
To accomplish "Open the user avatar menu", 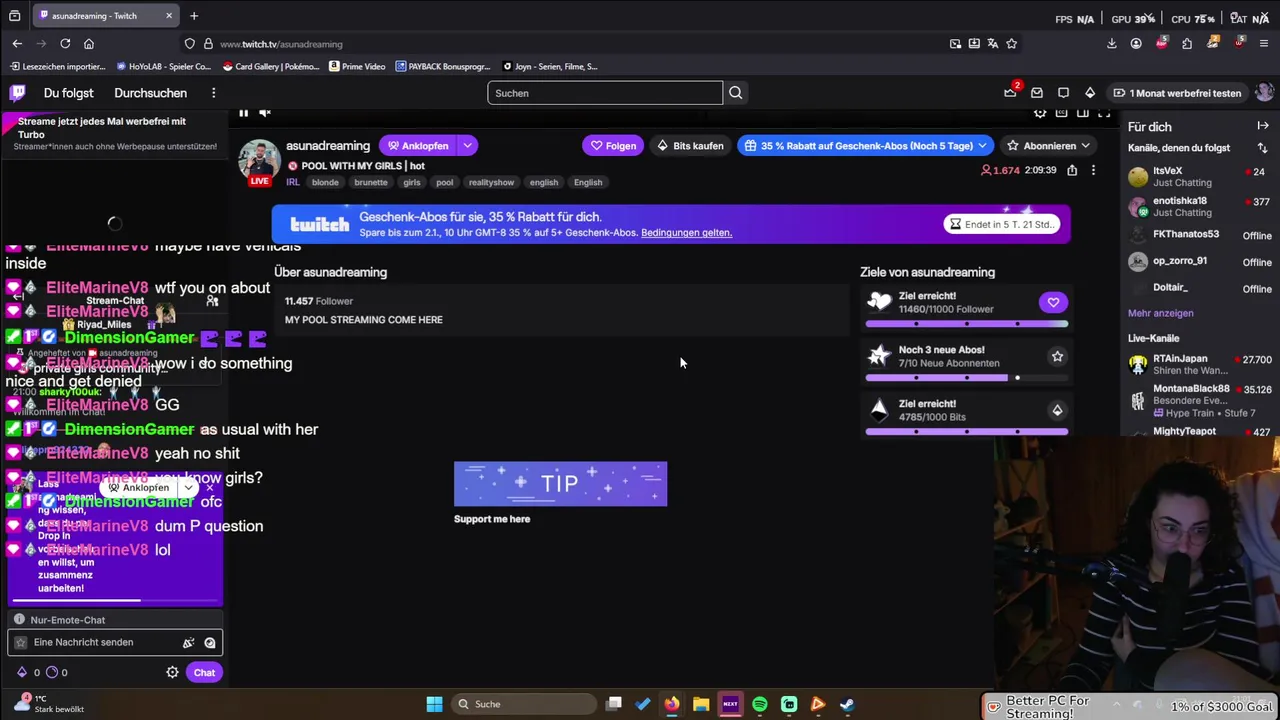I will [x=1264, y=93].
